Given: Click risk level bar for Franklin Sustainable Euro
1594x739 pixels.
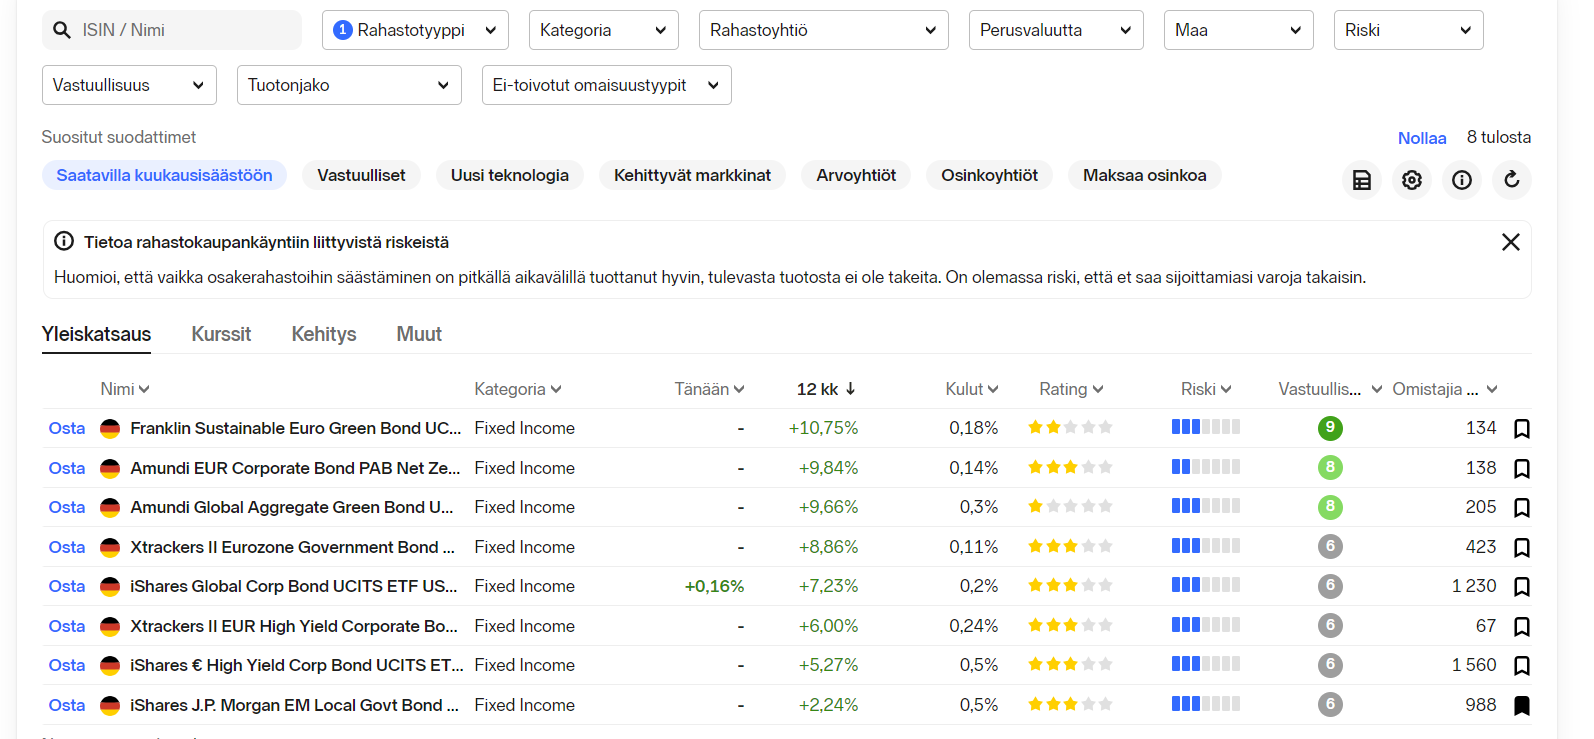Looking at the screenshot, I should click(x=1206, y=427).
